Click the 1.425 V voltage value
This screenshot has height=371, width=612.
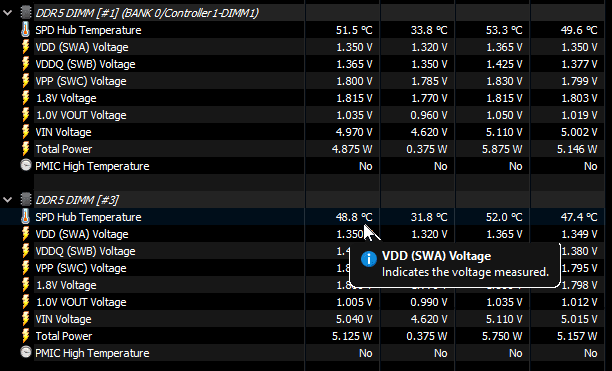pos(504,64)
